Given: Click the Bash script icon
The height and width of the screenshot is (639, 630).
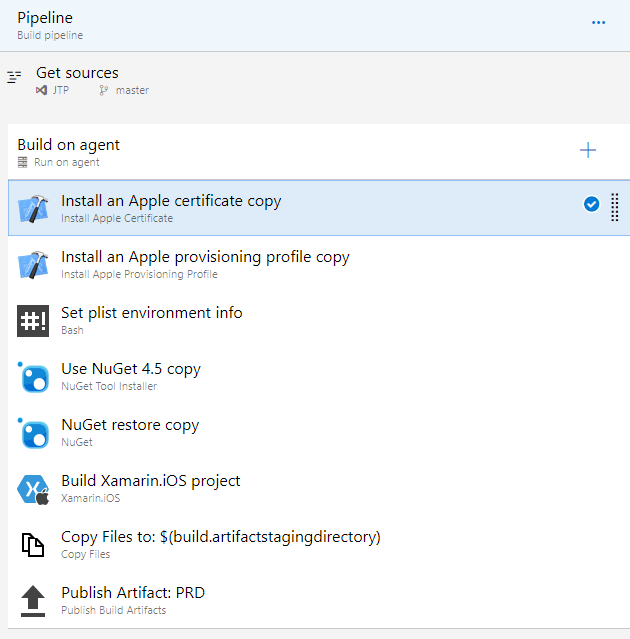Looking at the screenshot, I should coord(33,321).
